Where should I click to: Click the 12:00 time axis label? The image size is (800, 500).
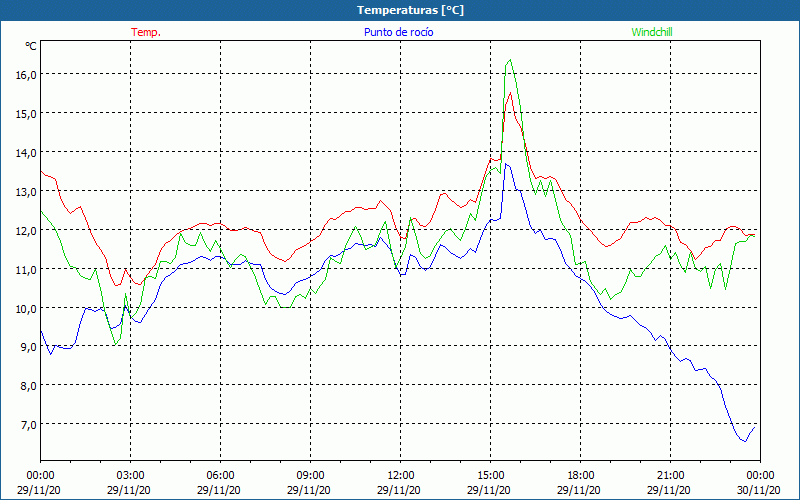tap(401, 476)
